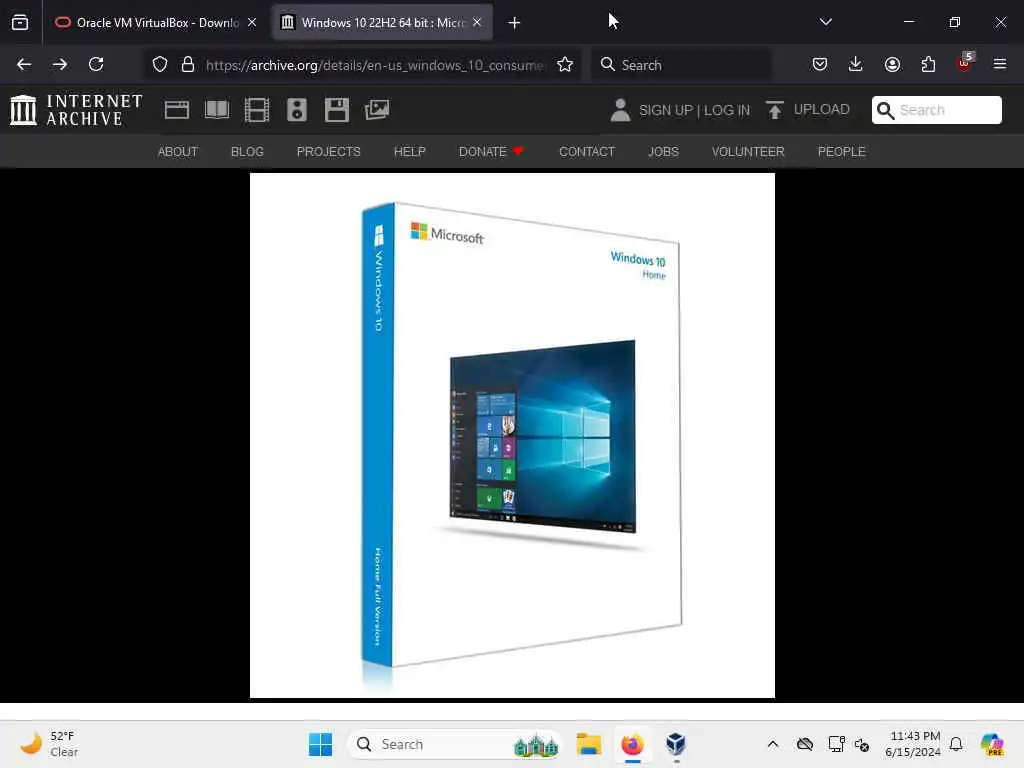Open Firefox account icon
The width and height of the screenshot is (1024, 768).
coord(892,64)
